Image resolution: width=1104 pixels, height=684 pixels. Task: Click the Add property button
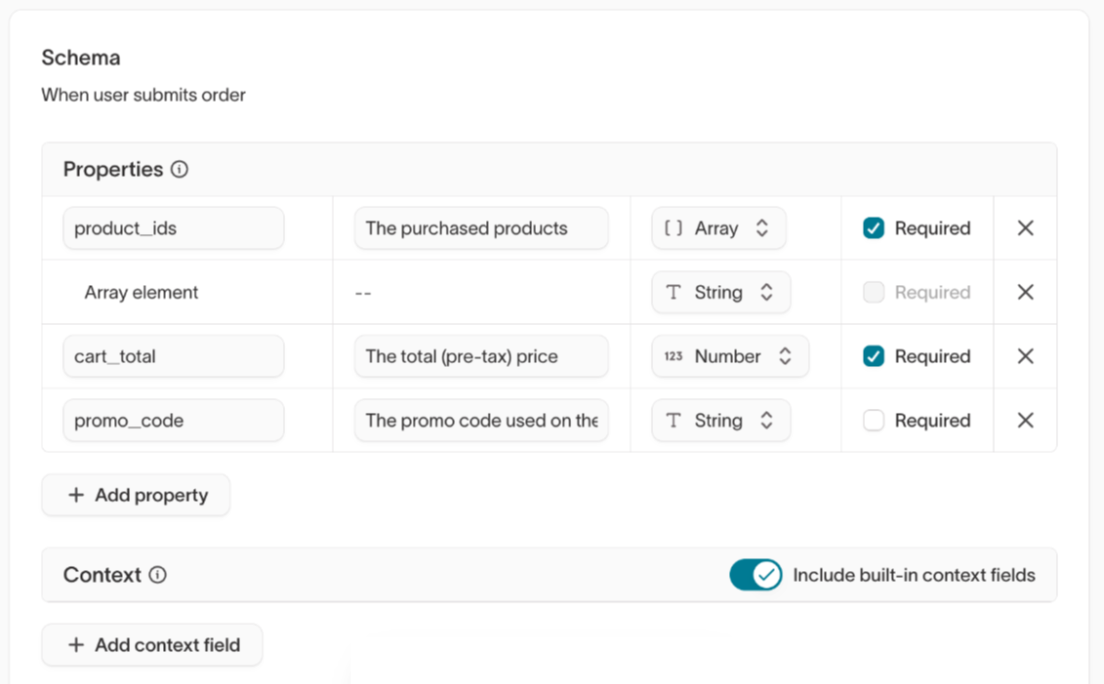point(136,495)
